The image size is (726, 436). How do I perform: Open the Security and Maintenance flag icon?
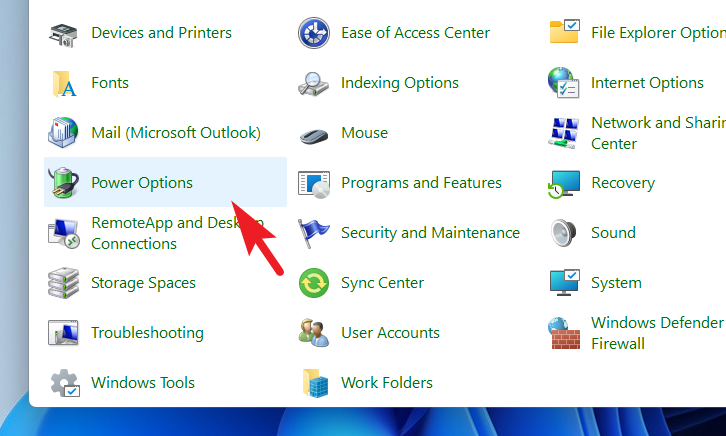click(313, 233)
